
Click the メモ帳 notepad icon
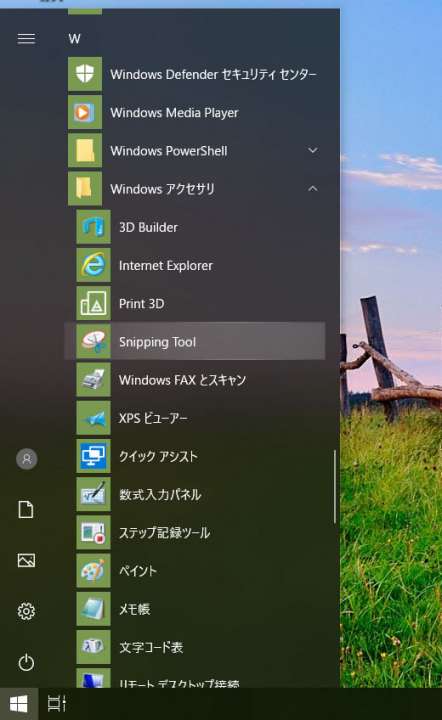point(94,608)
